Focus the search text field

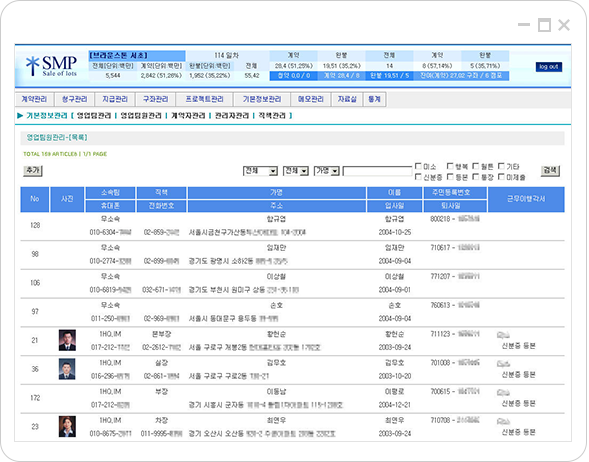[x=378, y=171]
